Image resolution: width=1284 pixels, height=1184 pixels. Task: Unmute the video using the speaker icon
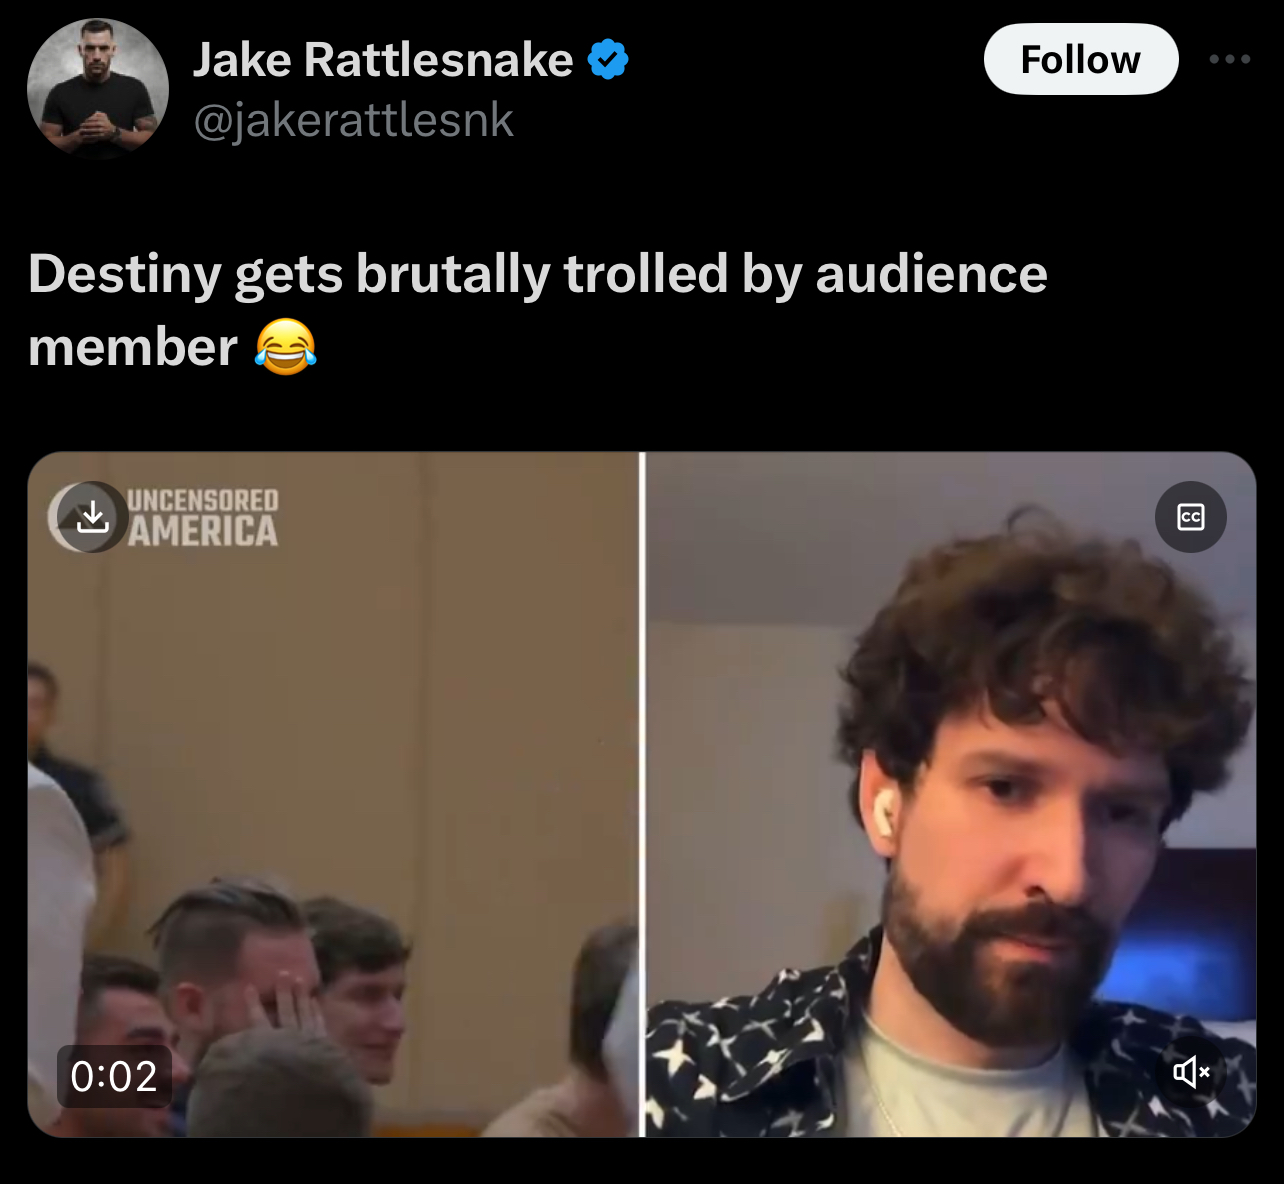1191,1072
